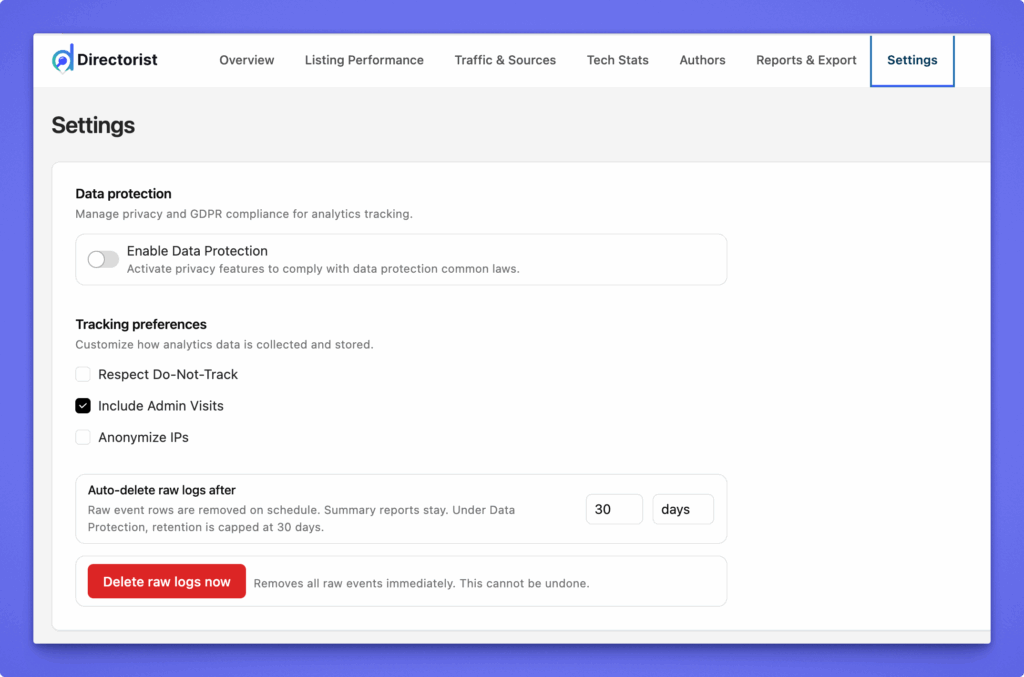Open the Overview tab
The width and height of the screenshot is (1024, 677).
click(247, 60)
